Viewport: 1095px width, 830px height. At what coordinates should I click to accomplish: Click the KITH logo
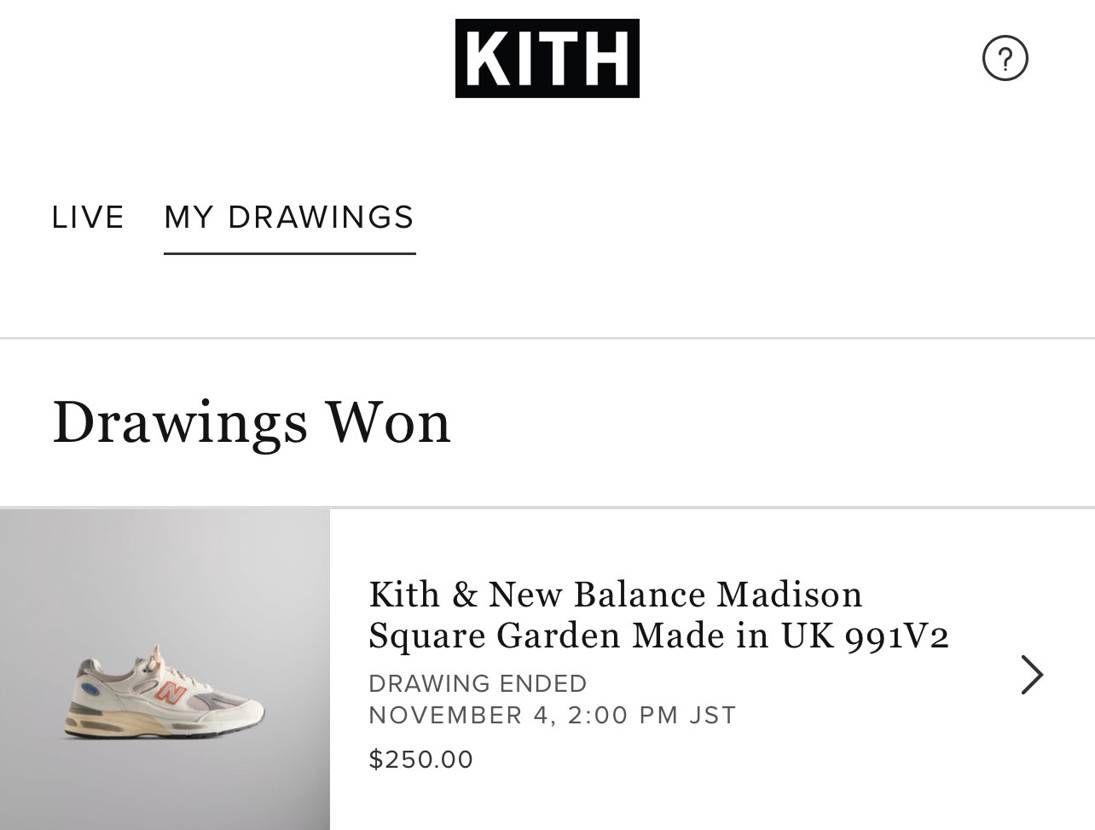pos(547,58)
